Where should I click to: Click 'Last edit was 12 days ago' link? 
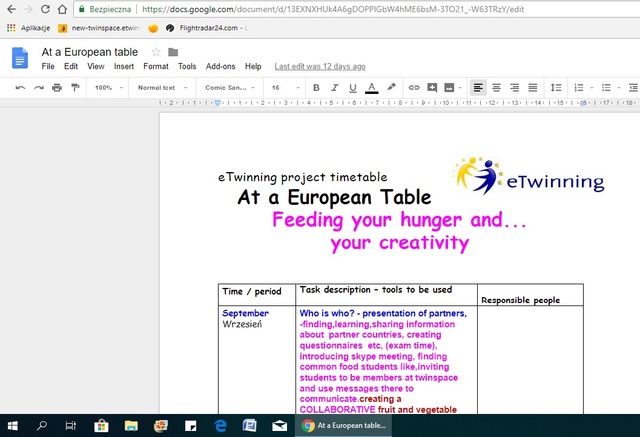(x=320, y=67)
